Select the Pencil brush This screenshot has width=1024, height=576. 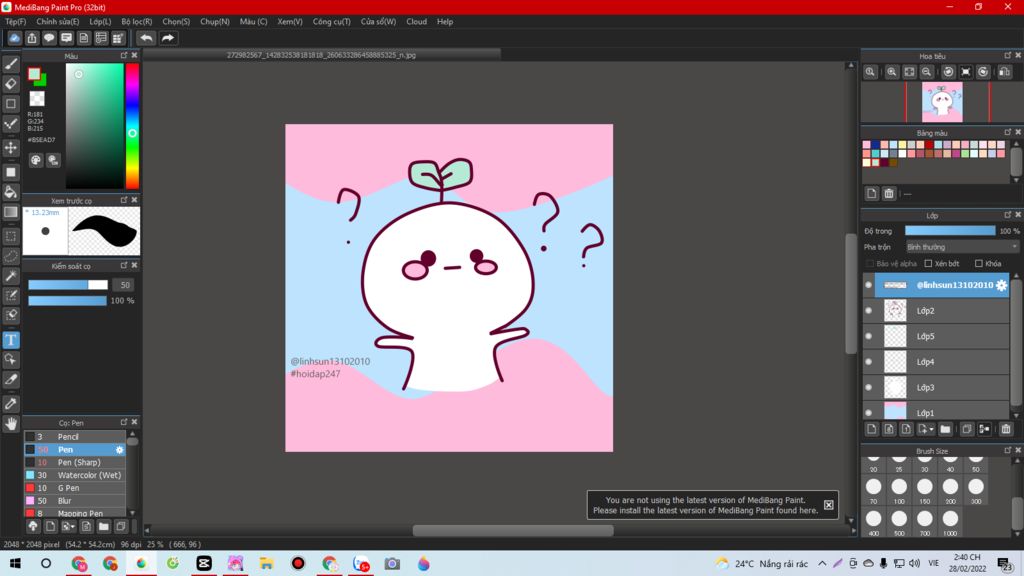74,437
